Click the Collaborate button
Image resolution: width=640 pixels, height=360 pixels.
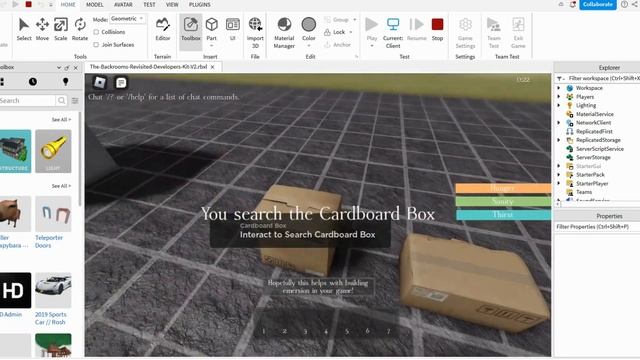click(598, 4)
